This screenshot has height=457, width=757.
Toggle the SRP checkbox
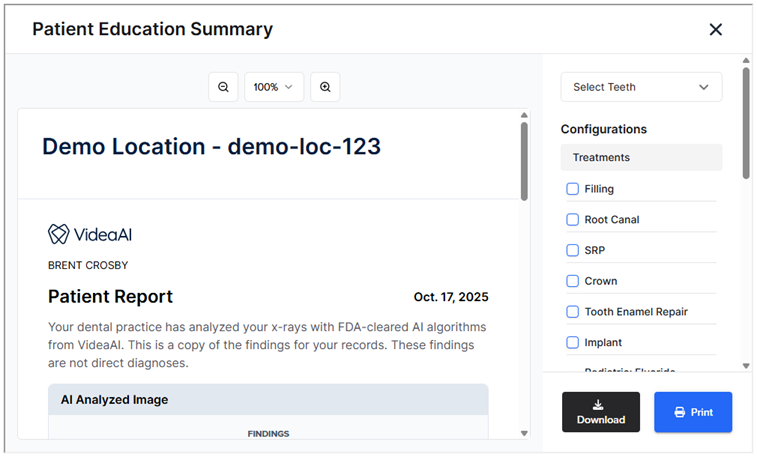(573, 250)
